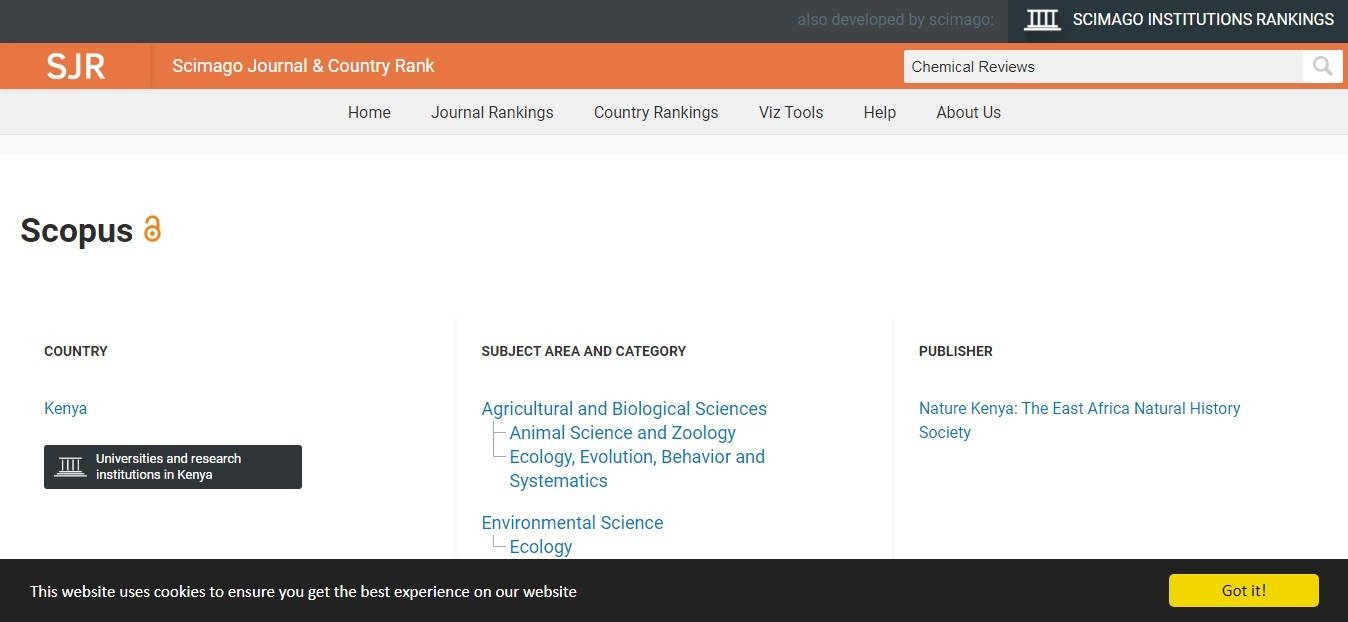
Task: Open Journal Rankings menu
Action: [x=492, y=112]
